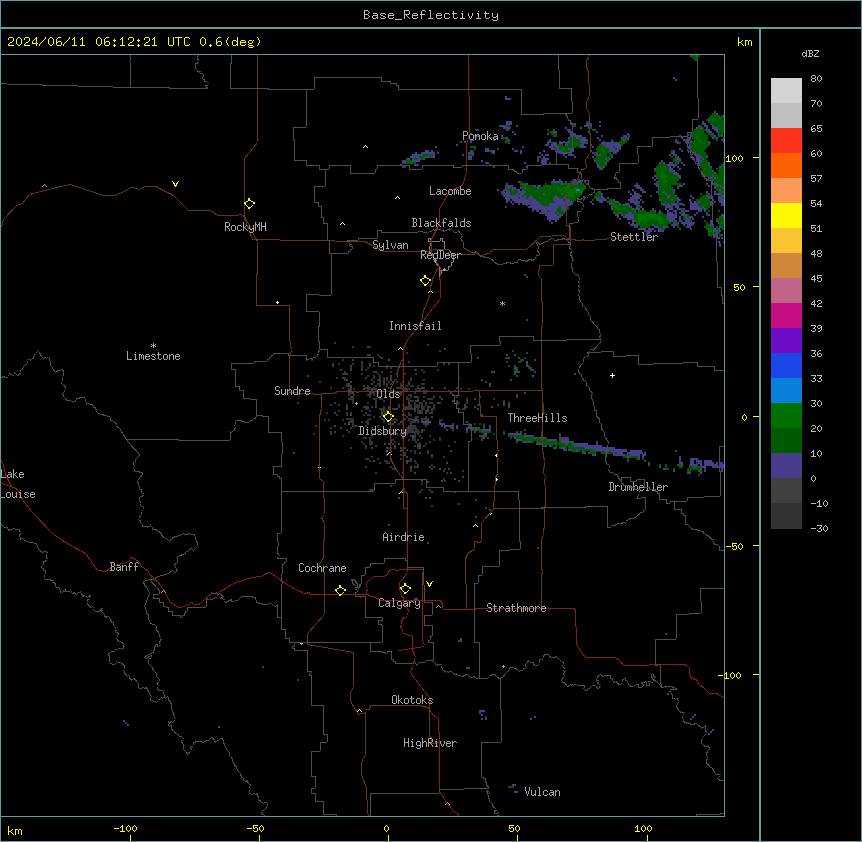Click the km unit label at top right
This screenshot has height=842, width=862.
click(x=744, y=42)
